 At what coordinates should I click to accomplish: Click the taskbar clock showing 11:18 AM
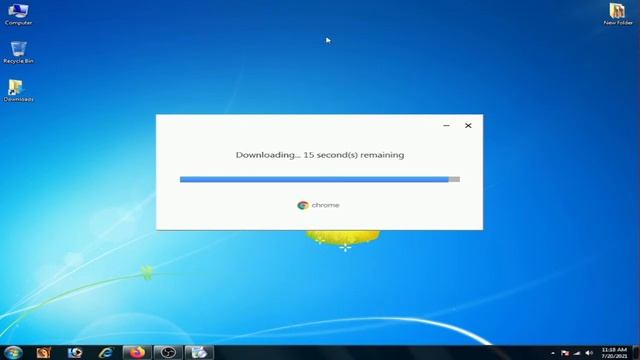tap(614, 353)
